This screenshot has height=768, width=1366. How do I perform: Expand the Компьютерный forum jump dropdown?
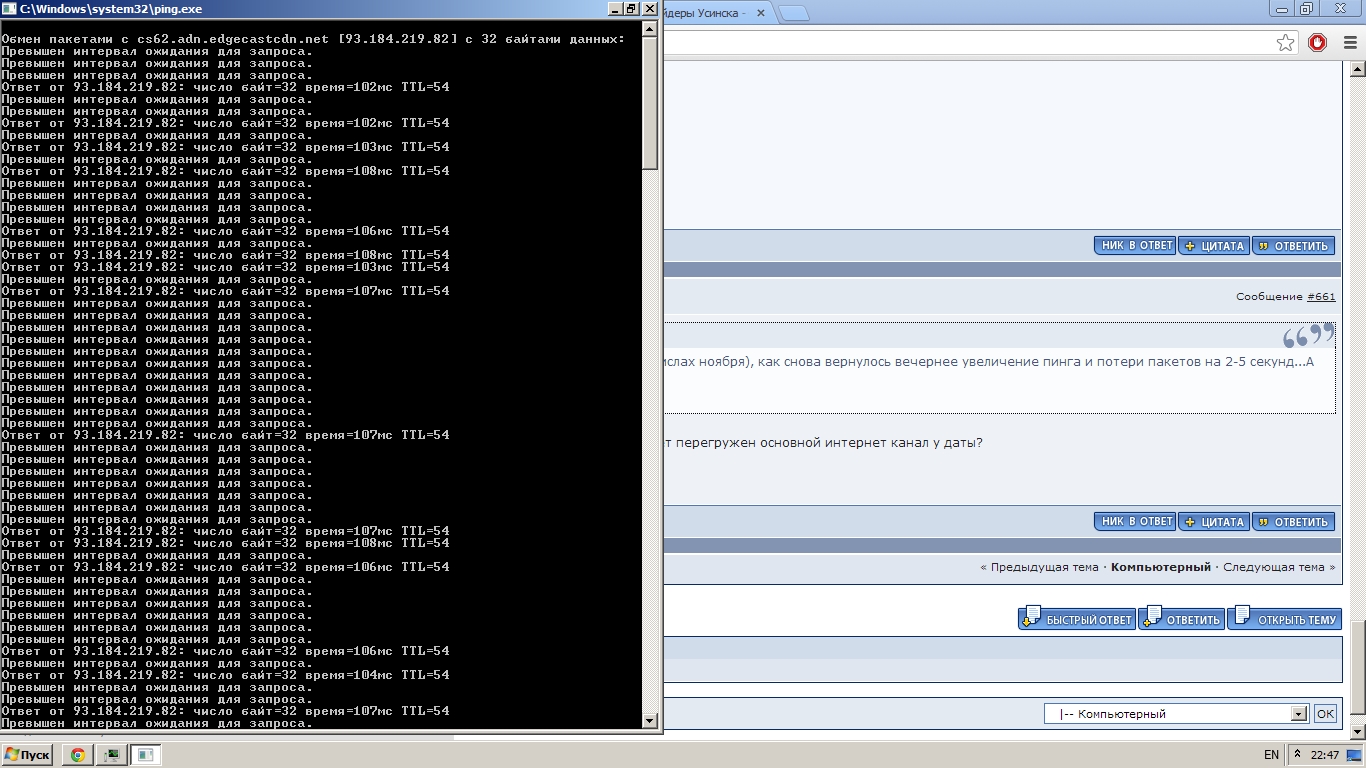pos(1299,714)
